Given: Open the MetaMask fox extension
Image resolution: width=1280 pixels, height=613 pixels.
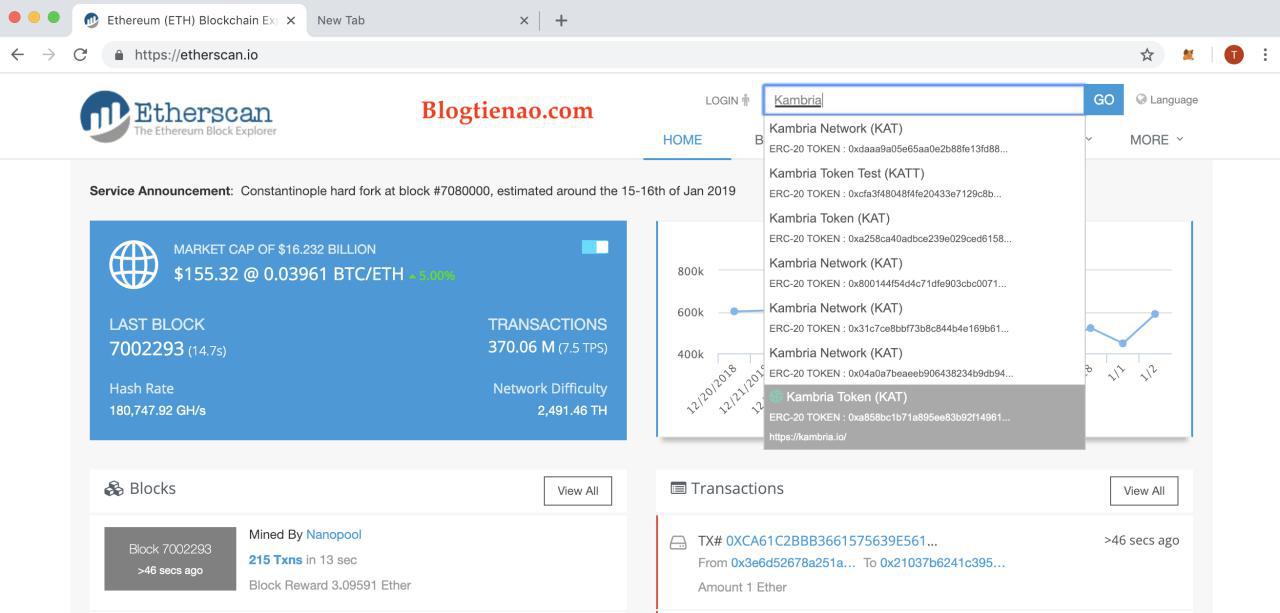Looking at the screenshot, I should point(1189,55).
